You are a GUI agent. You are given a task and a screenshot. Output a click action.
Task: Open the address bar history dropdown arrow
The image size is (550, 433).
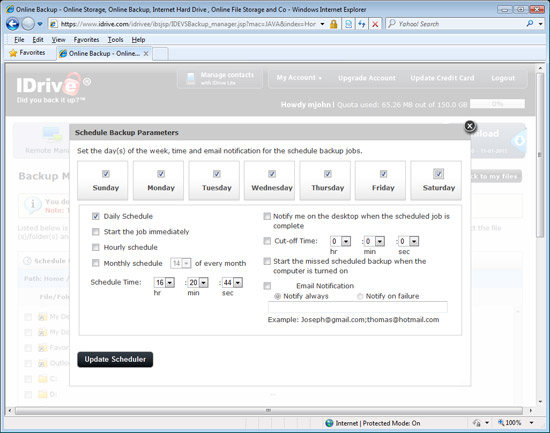pyautogui.click(x=322, y=24)
